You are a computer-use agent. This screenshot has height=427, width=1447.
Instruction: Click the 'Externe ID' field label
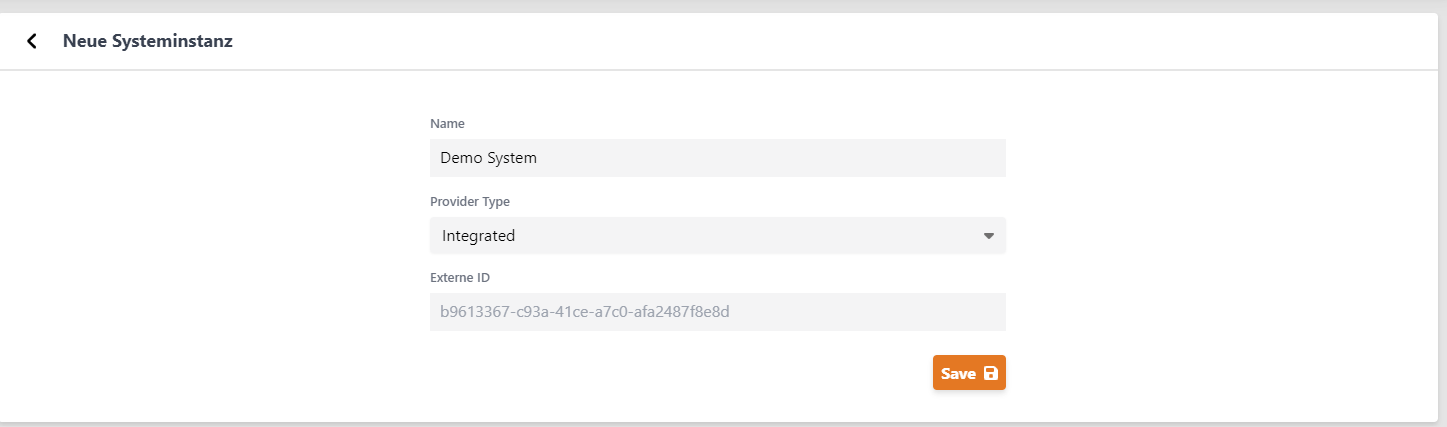[460, 277]
